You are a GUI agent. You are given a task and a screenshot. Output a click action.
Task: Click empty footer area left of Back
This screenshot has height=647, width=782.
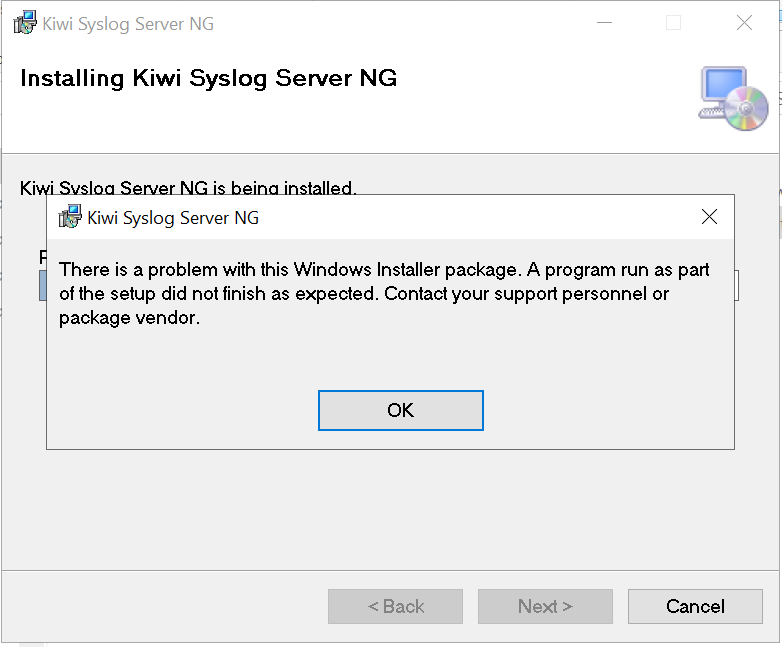(160, 606)
